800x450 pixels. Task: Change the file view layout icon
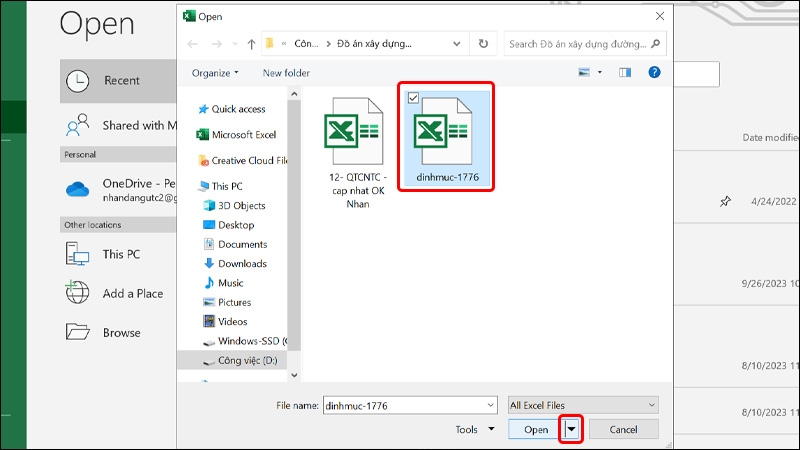click(584, 72)
